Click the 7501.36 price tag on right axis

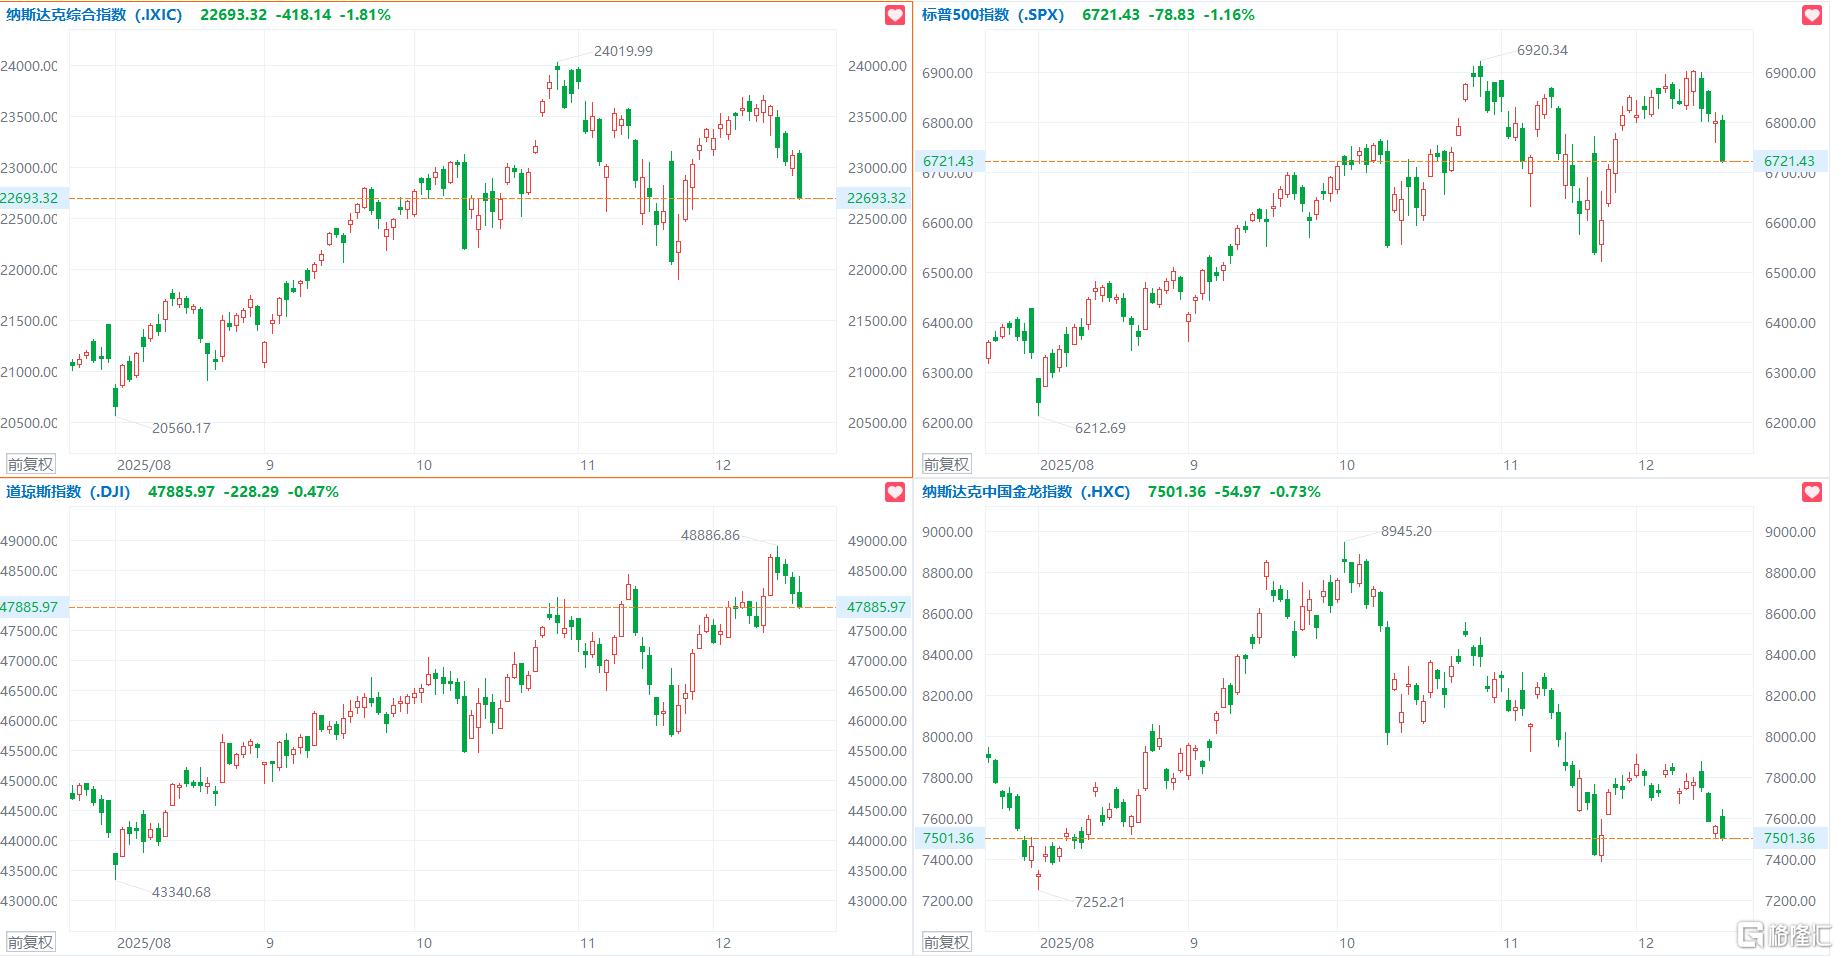click(1789, 838)
